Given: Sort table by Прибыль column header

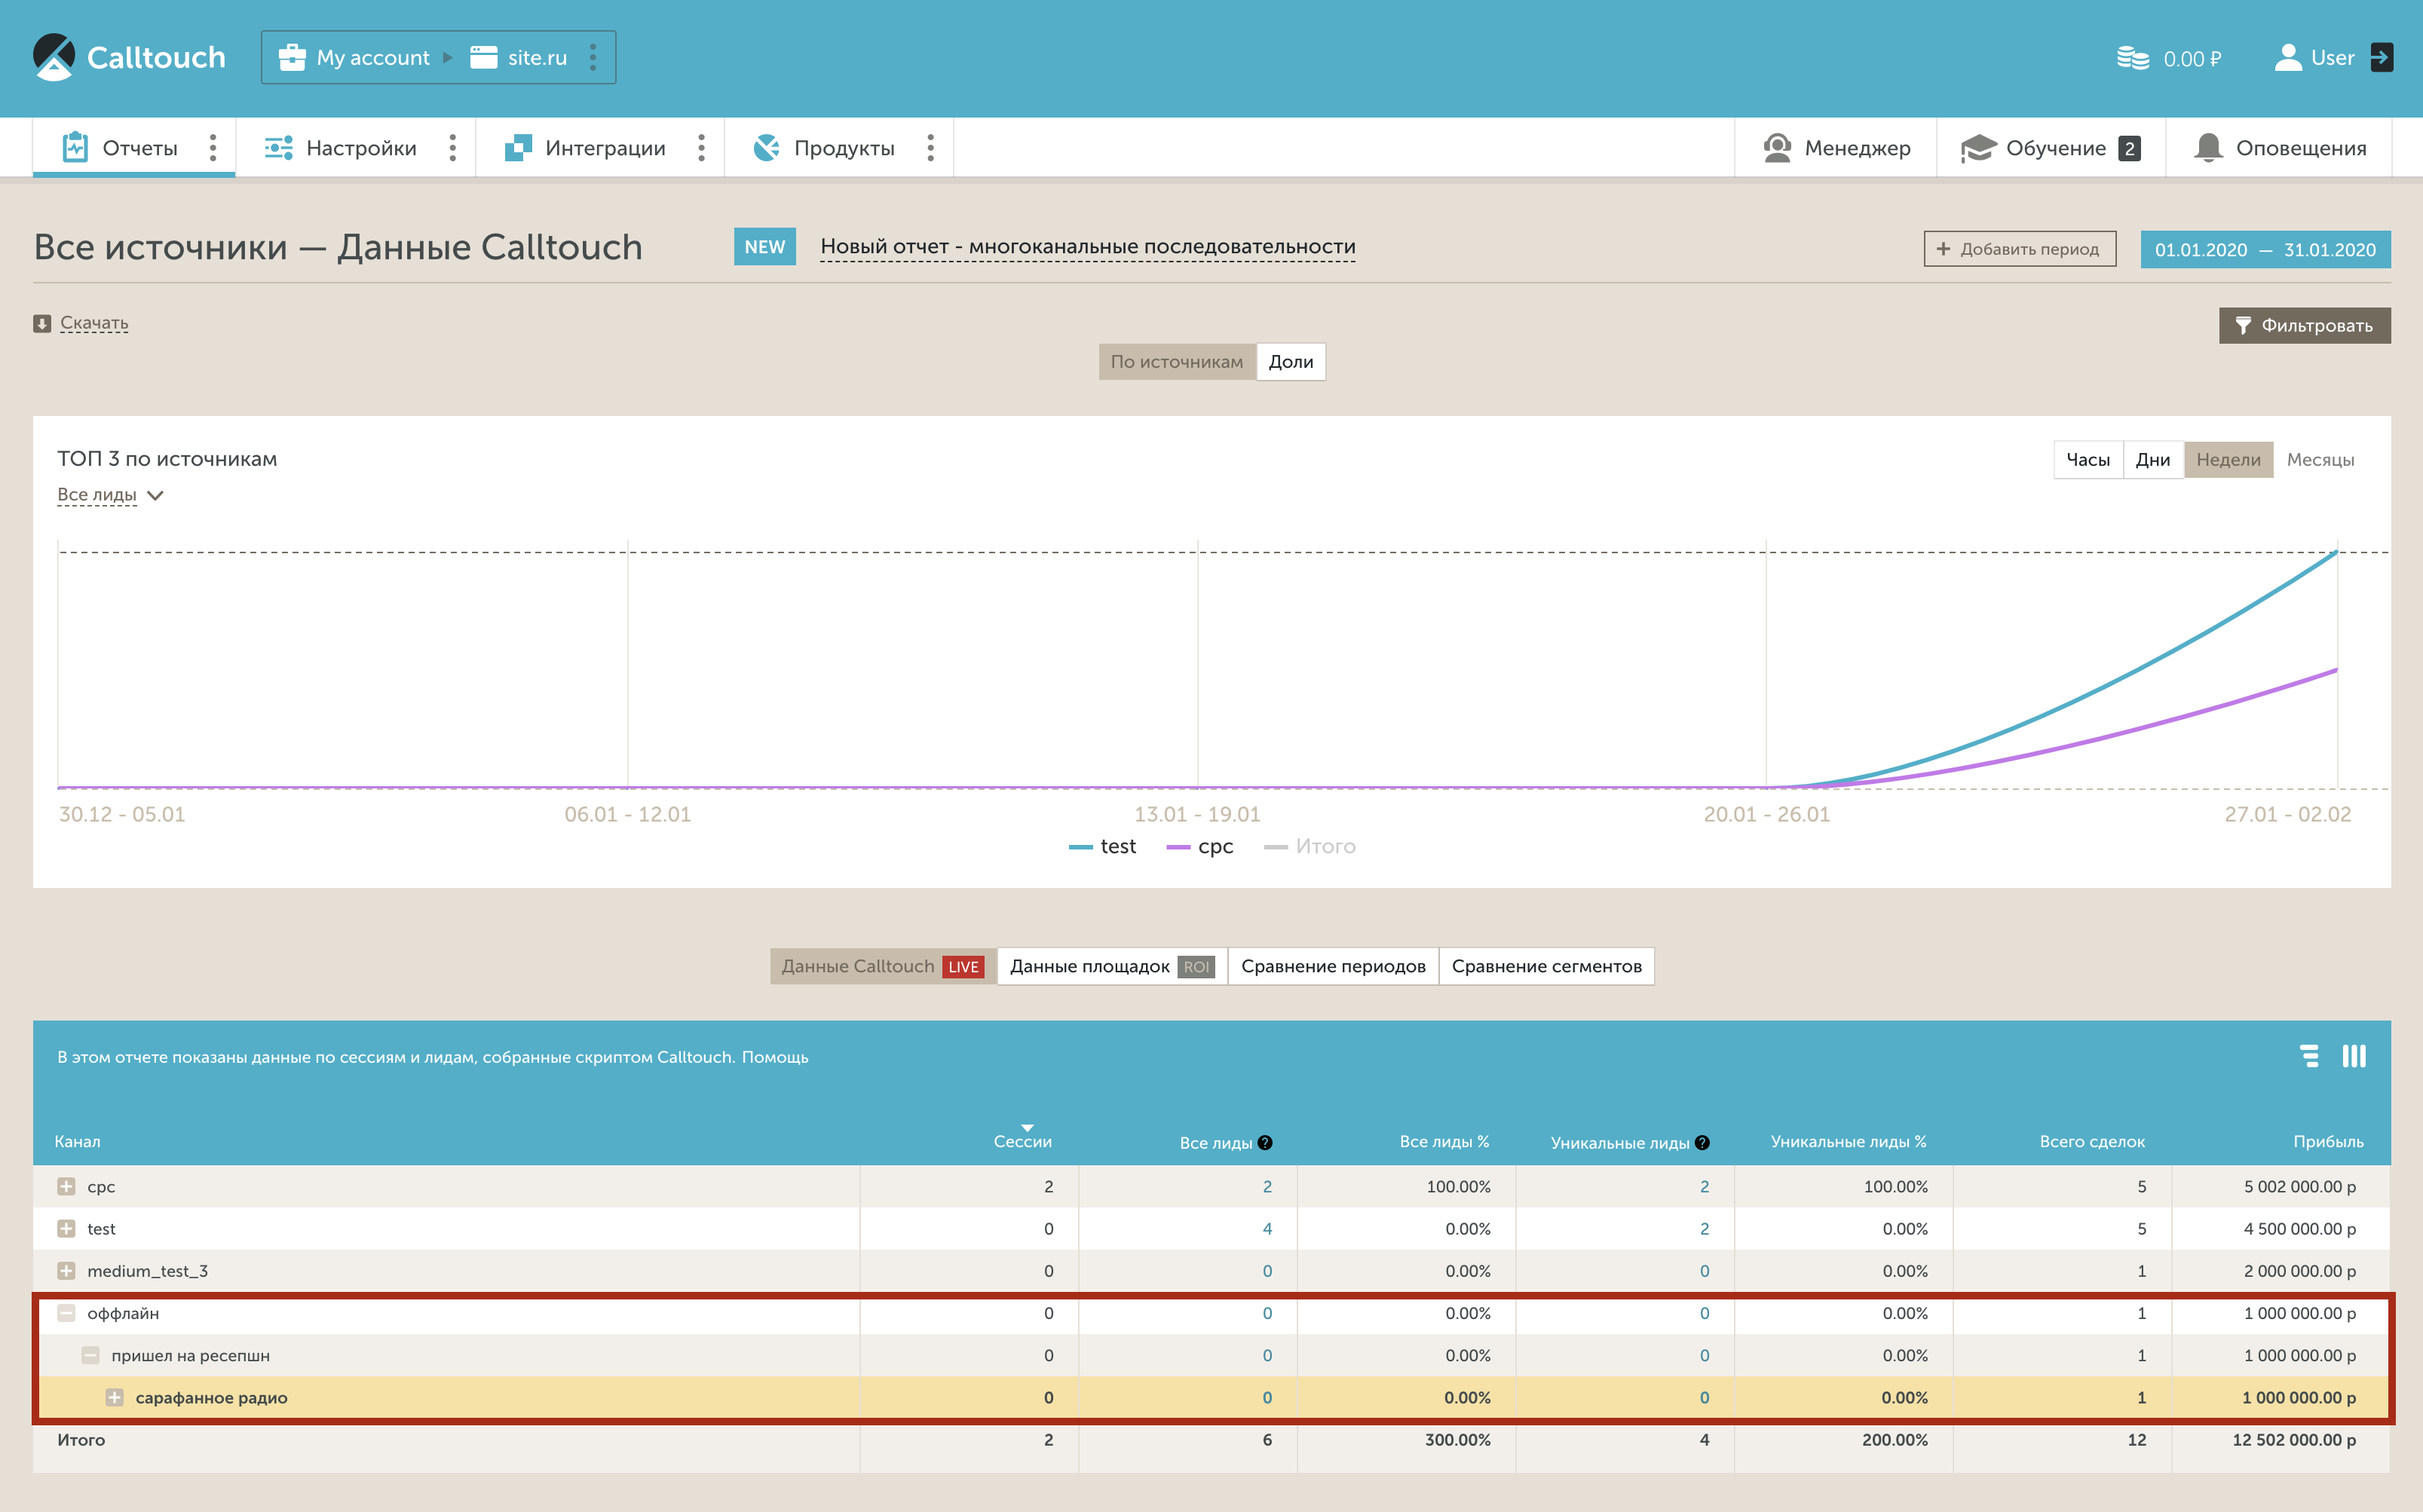Looking at the screenshot, I should pos(2328,1142).
